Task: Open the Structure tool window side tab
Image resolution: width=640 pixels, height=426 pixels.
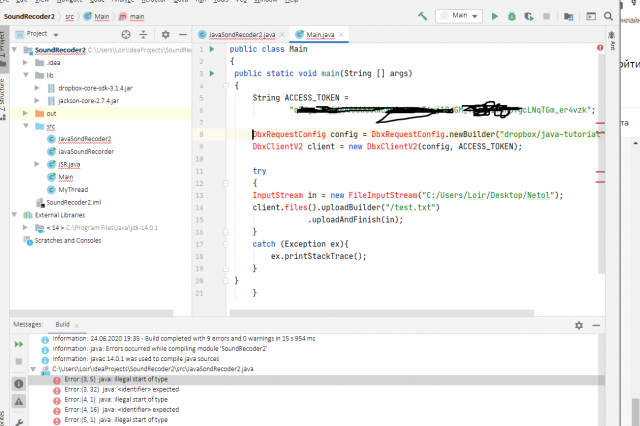Action: click(3, 99)
